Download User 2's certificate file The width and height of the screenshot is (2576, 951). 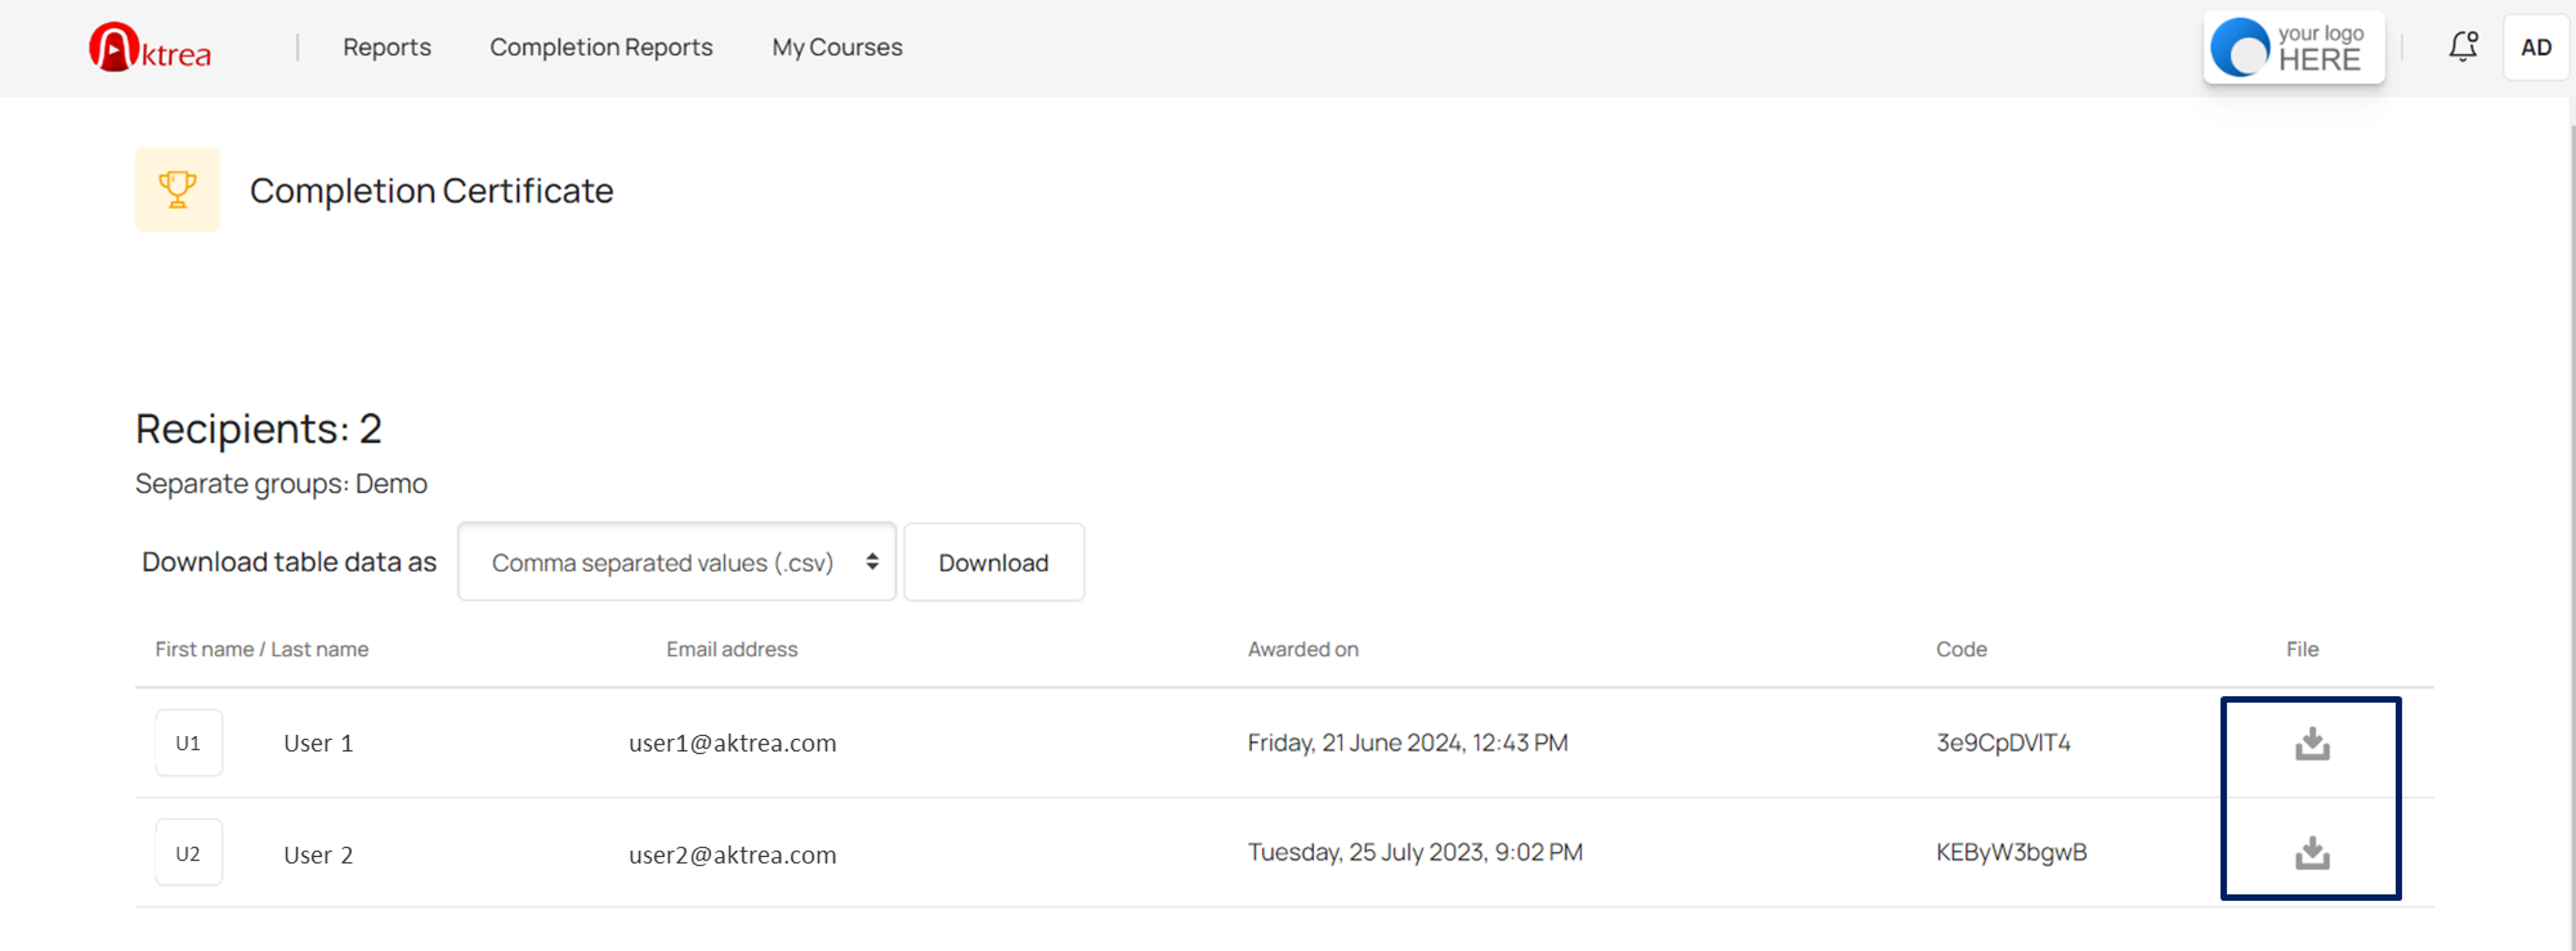[2311, 853]
